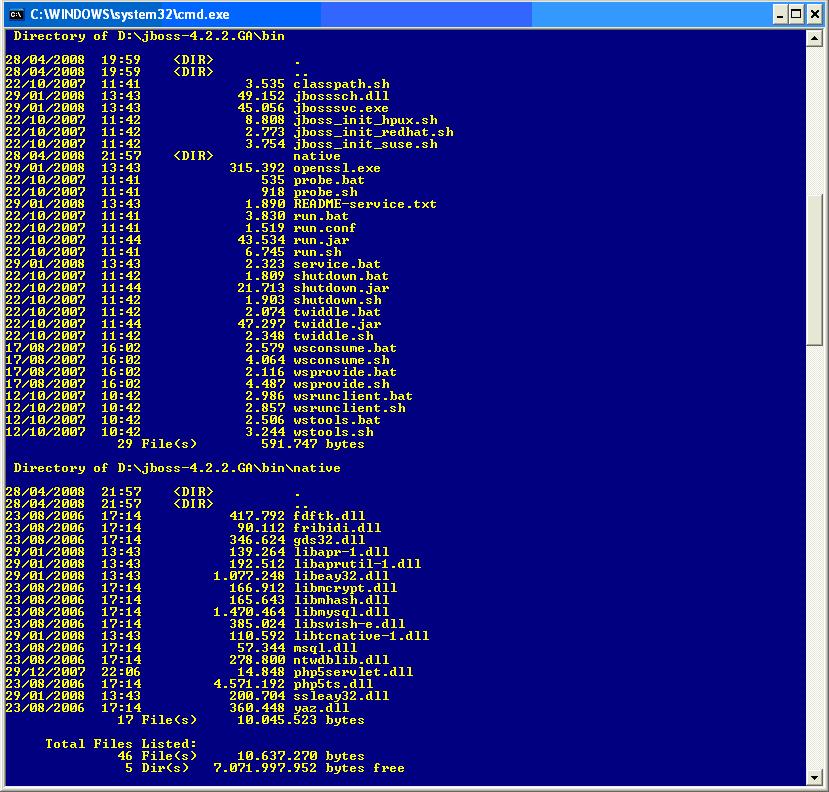Close the cmd.exe window
829x792 pixels.
[x=815, y=15]
